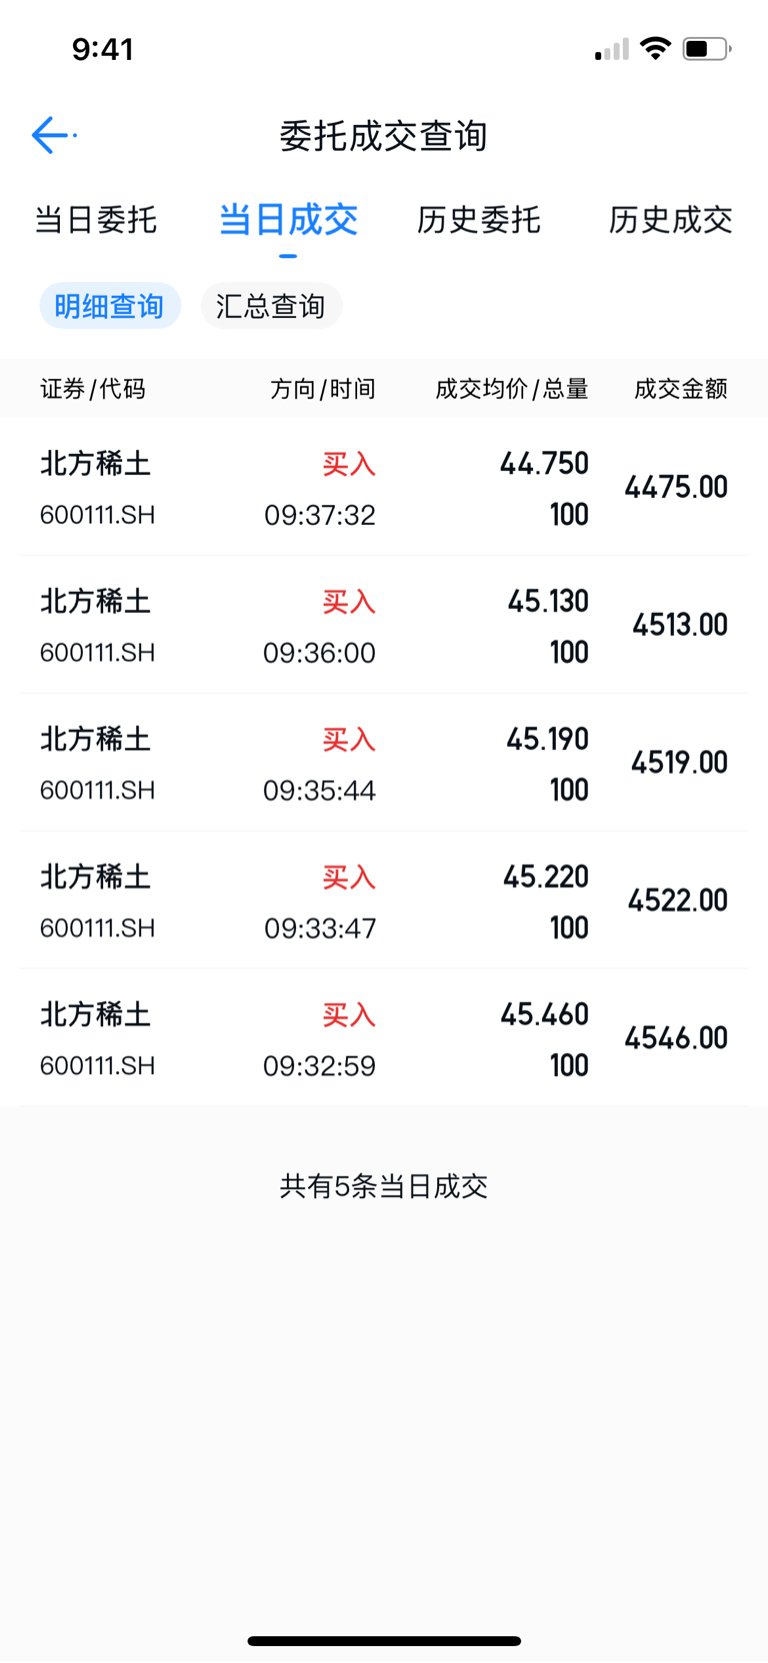Screen dimensions: 768x1663
Task: Switch to 当日委托 tab
Action: pos(96,220)
